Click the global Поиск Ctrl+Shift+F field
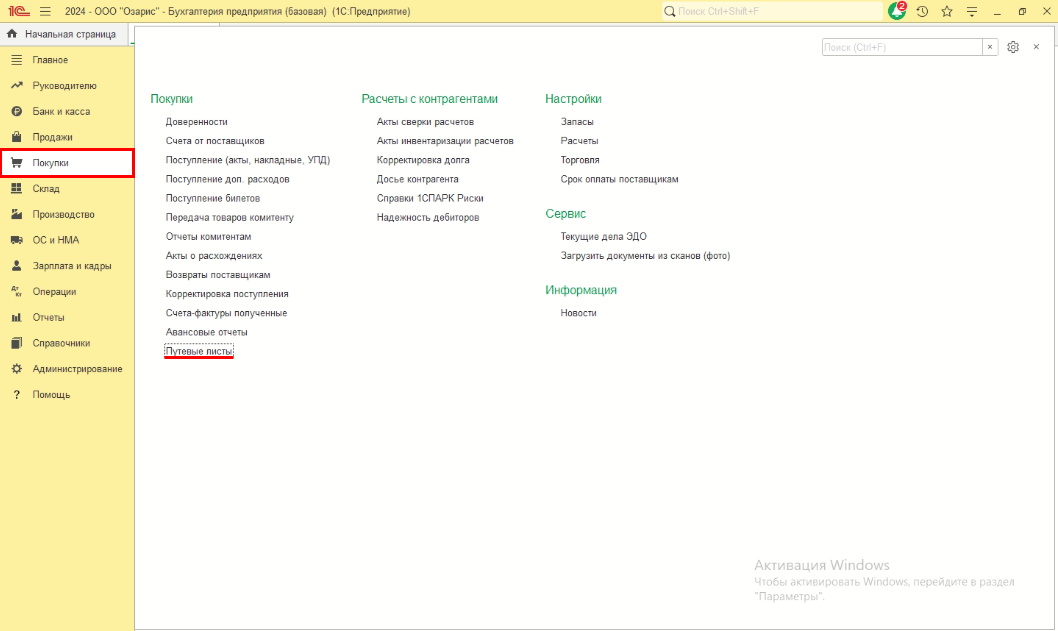 (778, 11)
